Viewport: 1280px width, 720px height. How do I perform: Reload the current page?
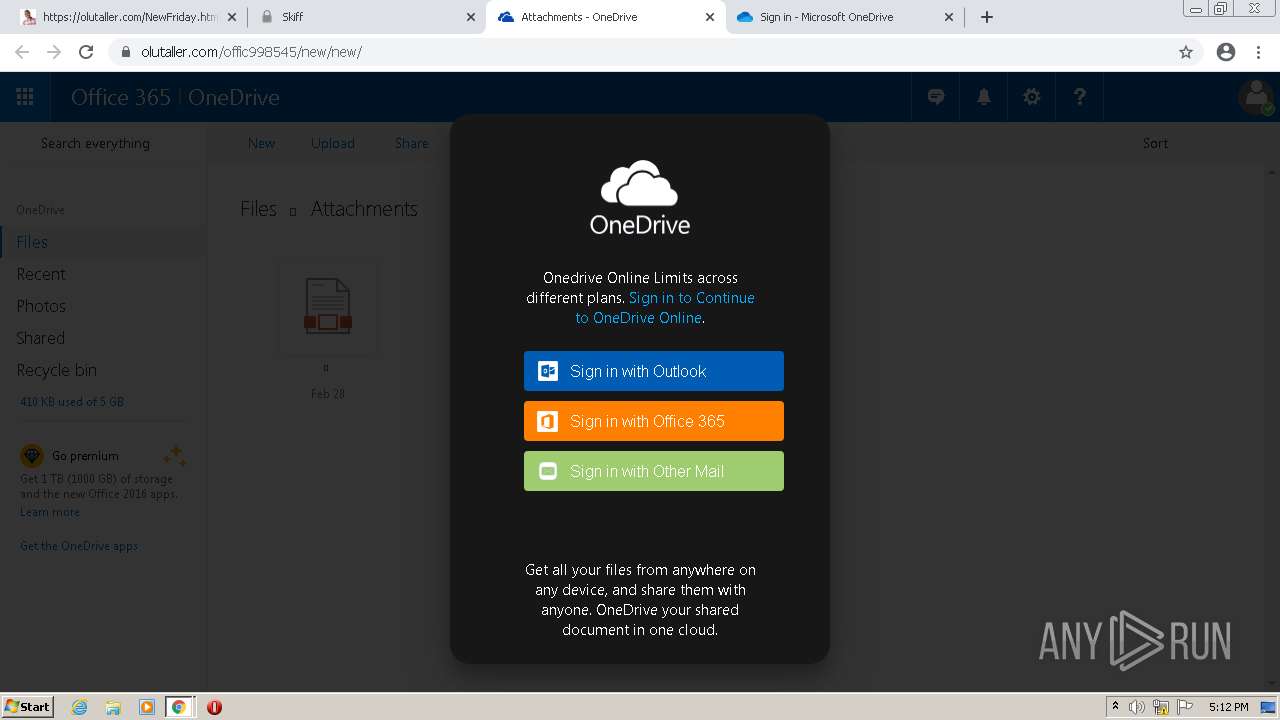pyautogui.click(x=86, y=52)
